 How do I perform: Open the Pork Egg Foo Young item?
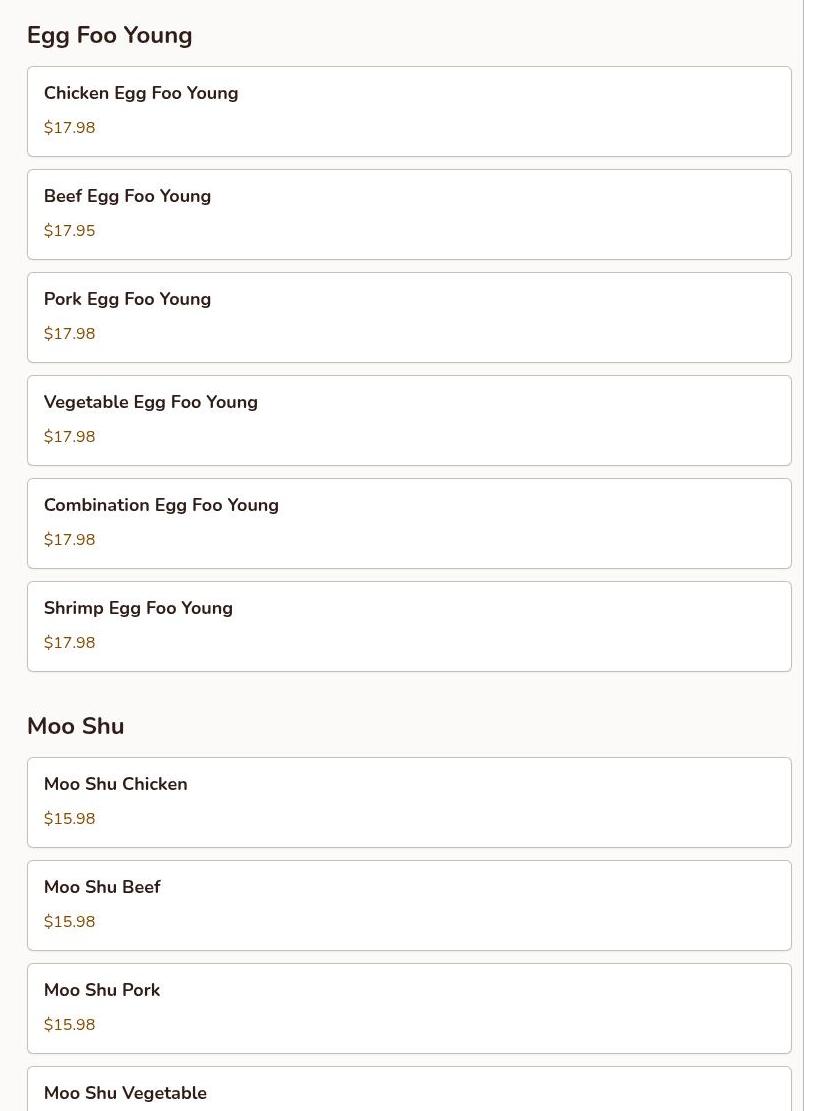pyautogui.click(x=127, y=299)
